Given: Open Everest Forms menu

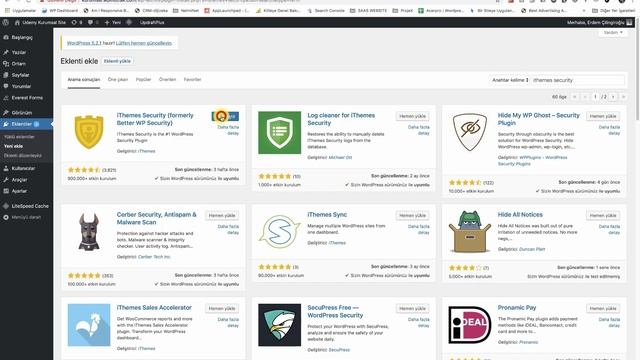Looking at the screenshot, I should (x=27, y=98).
